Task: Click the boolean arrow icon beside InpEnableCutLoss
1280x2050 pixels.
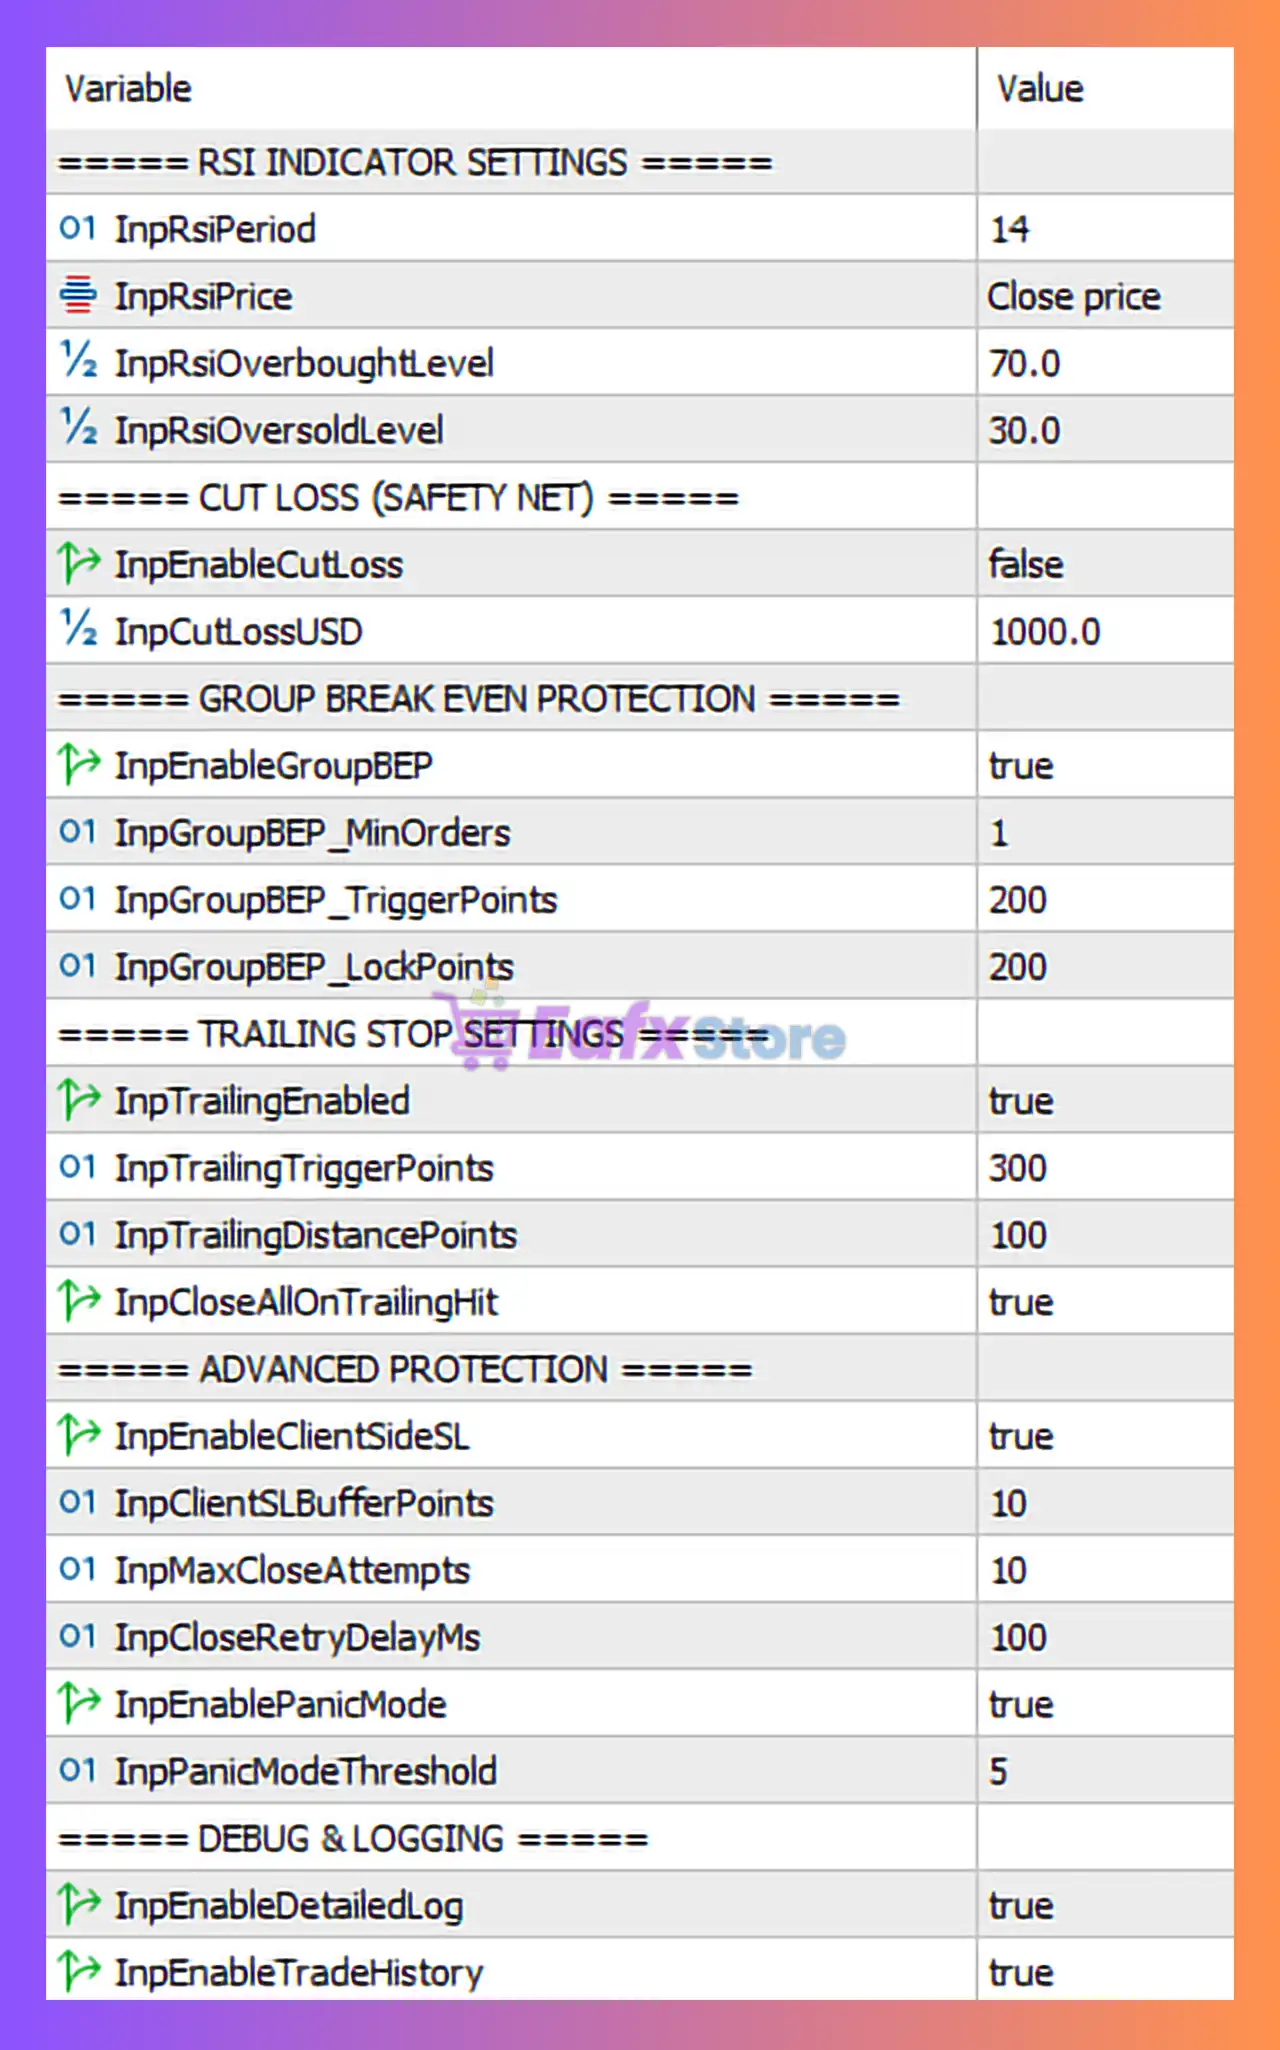Action: [78, 564]
